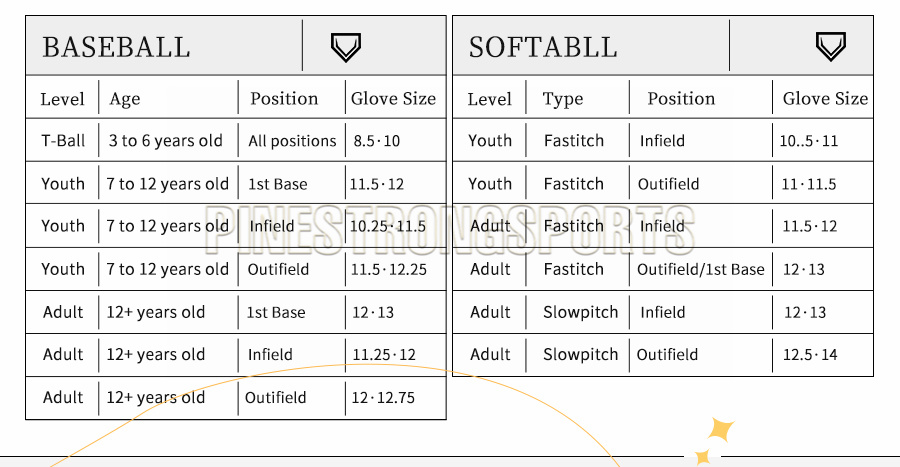Image resolution: width=900 pixels, height=467 pixels.
Task: Click the home plate icon beside BASEBALL
Action: (345, 46)
